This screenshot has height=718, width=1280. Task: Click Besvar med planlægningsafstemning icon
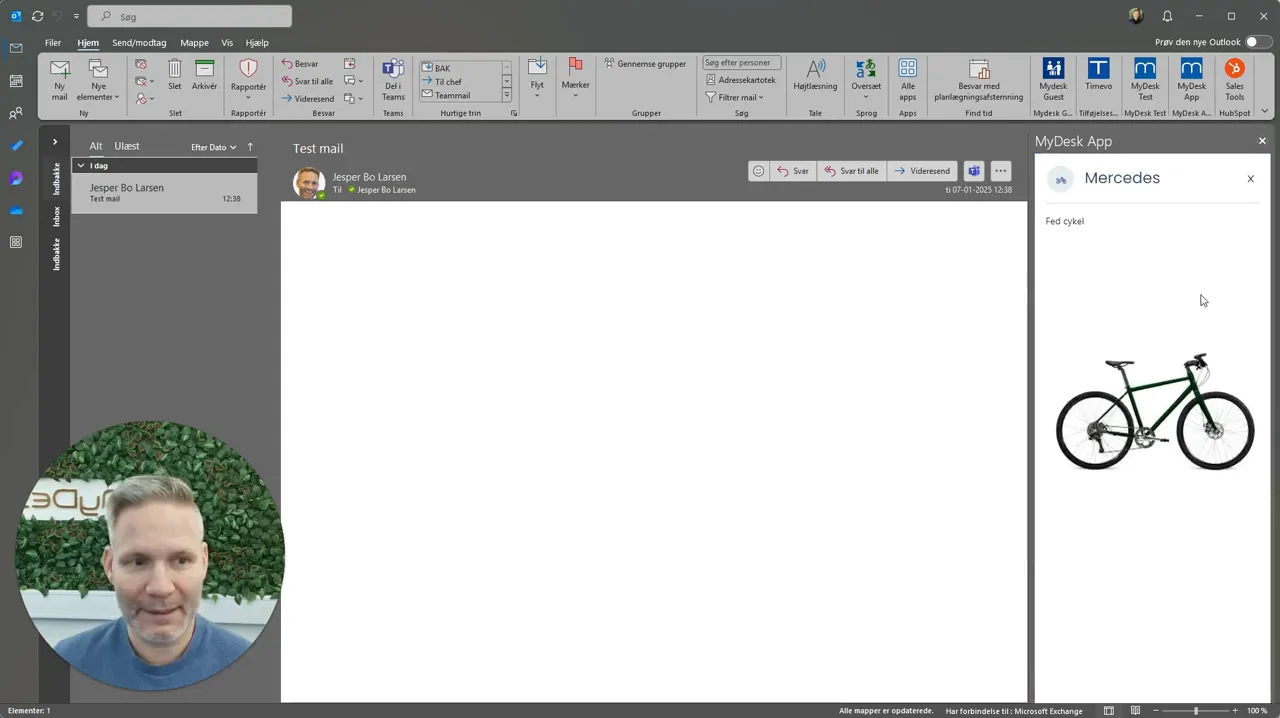(x=979, y=69)
